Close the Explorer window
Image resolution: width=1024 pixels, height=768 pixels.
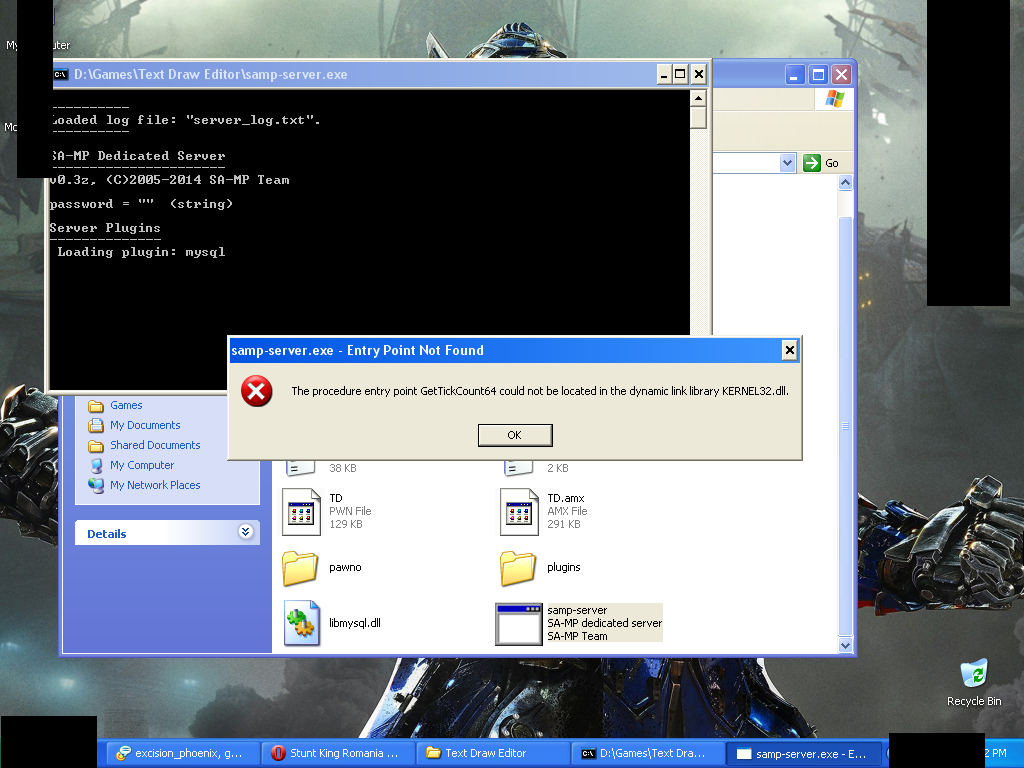pyautogui.click(x=841, y=75)
